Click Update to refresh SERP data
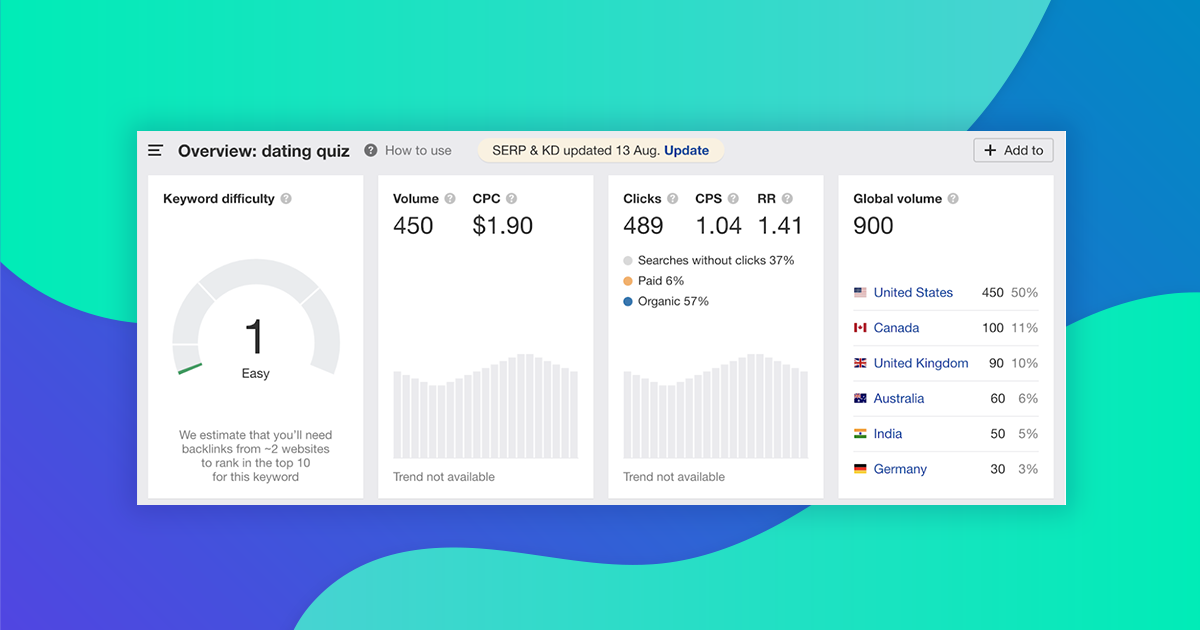Viewport: 1200px width, 630px height. (686, 151)
